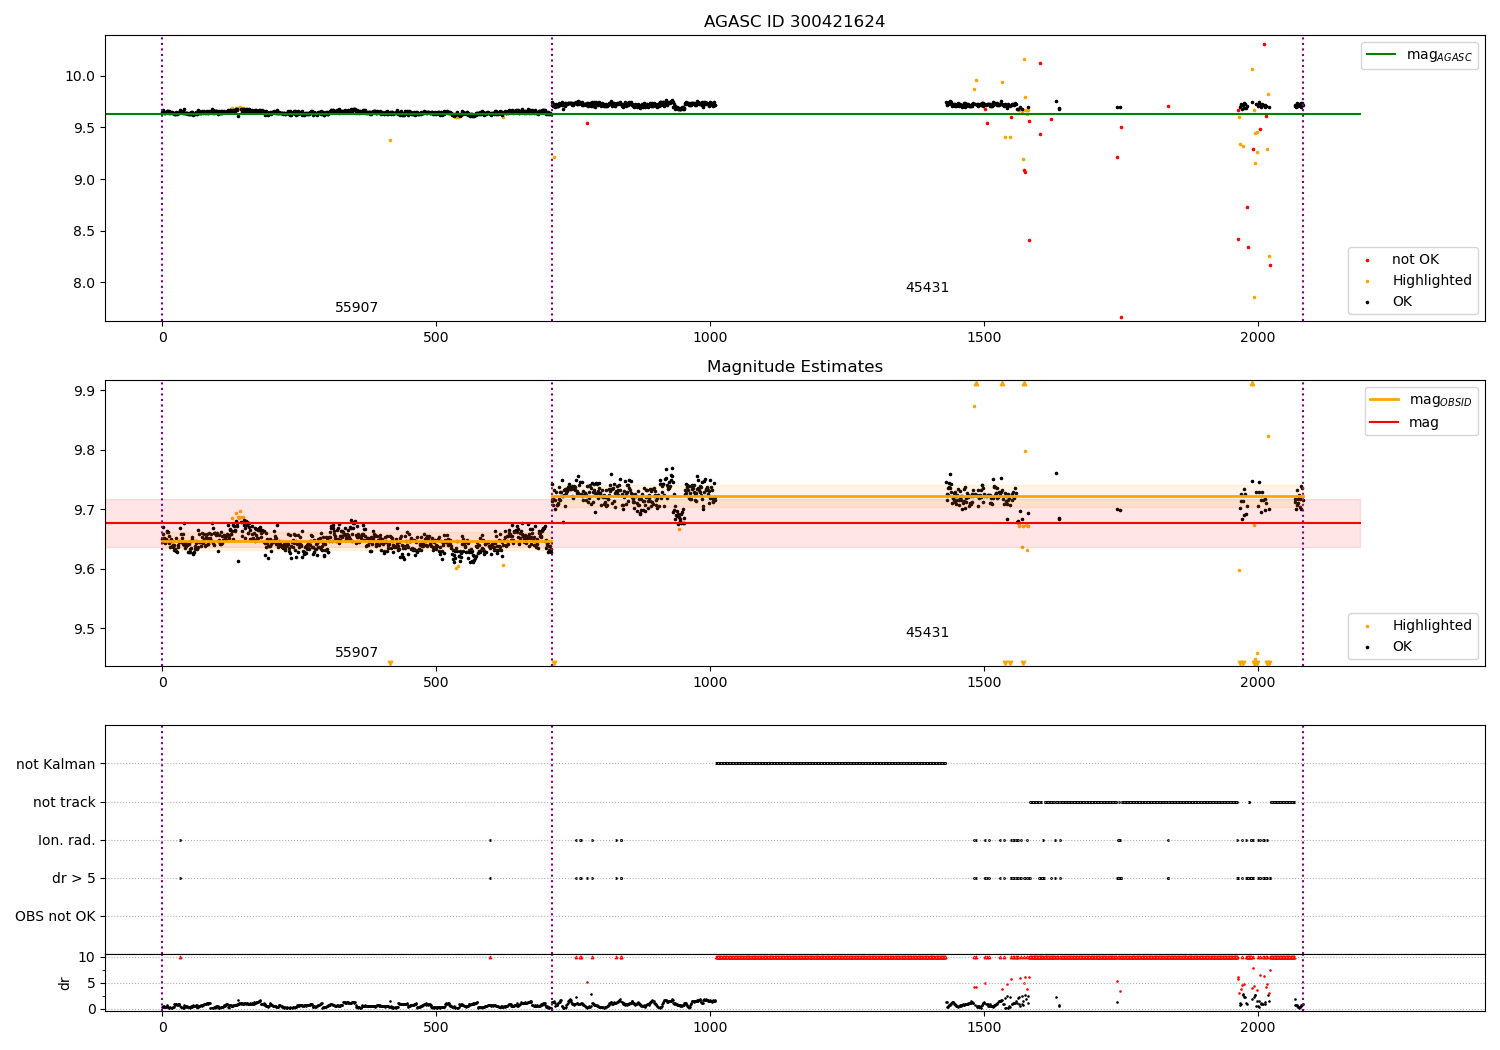Viewport: 1500px width, 1050px height.
Task: Click the mag OBSID legend label
Action: point(1440,401)
